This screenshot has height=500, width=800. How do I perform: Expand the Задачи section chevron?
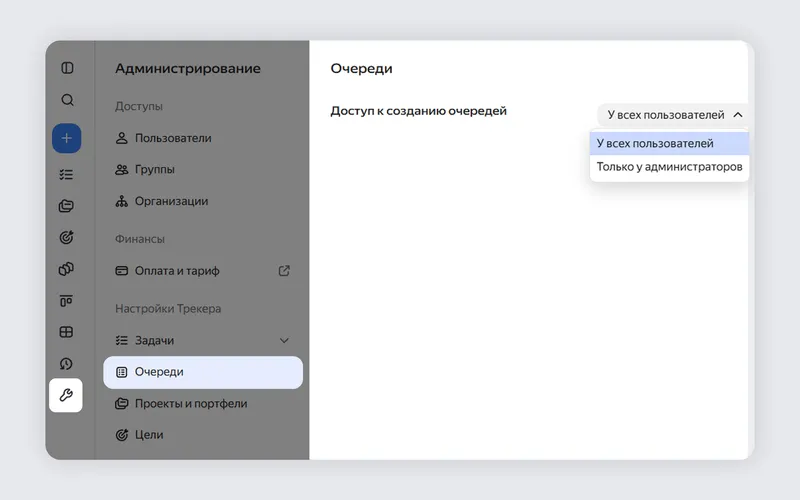tap(284, 340)
